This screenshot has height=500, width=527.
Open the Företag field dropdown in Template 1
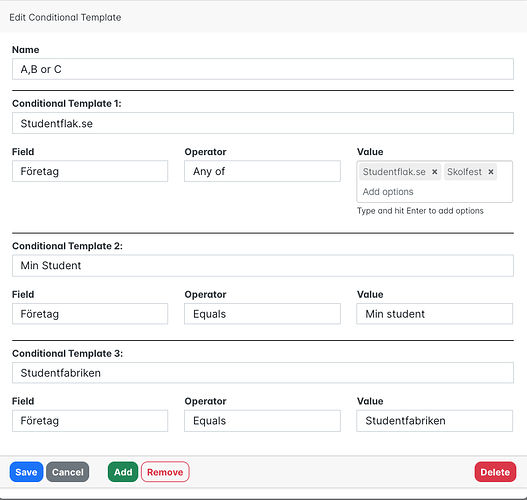coord(90,171)
